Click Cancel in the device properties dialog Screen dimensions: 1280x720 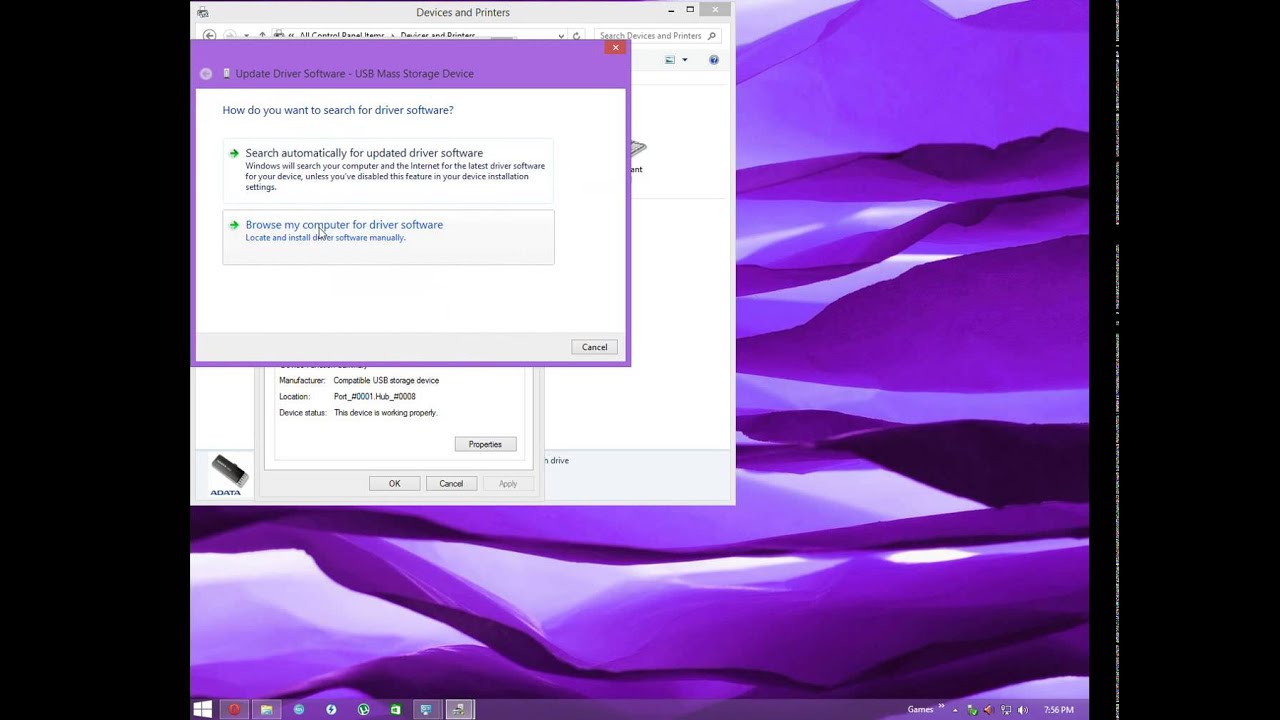coord(451,484)
